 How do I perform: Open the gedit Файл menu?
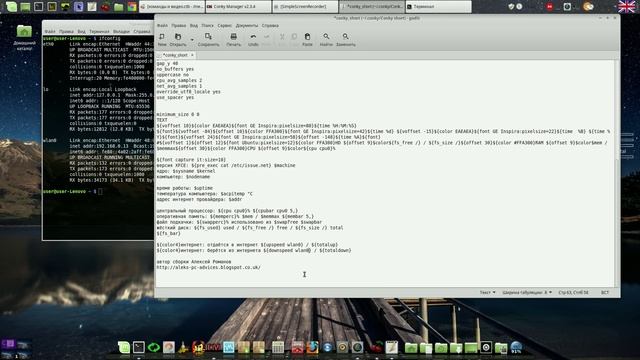162,25
